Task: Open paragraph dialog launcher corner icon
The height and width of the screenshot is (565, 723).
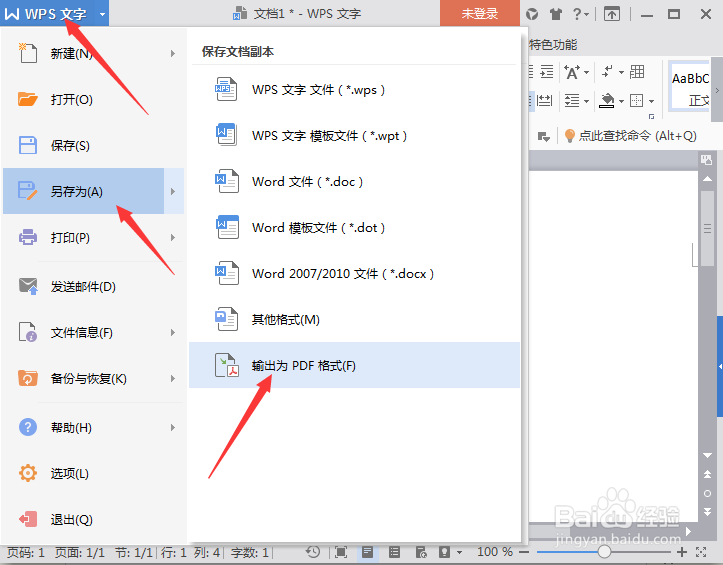Action: coord(652,116)
